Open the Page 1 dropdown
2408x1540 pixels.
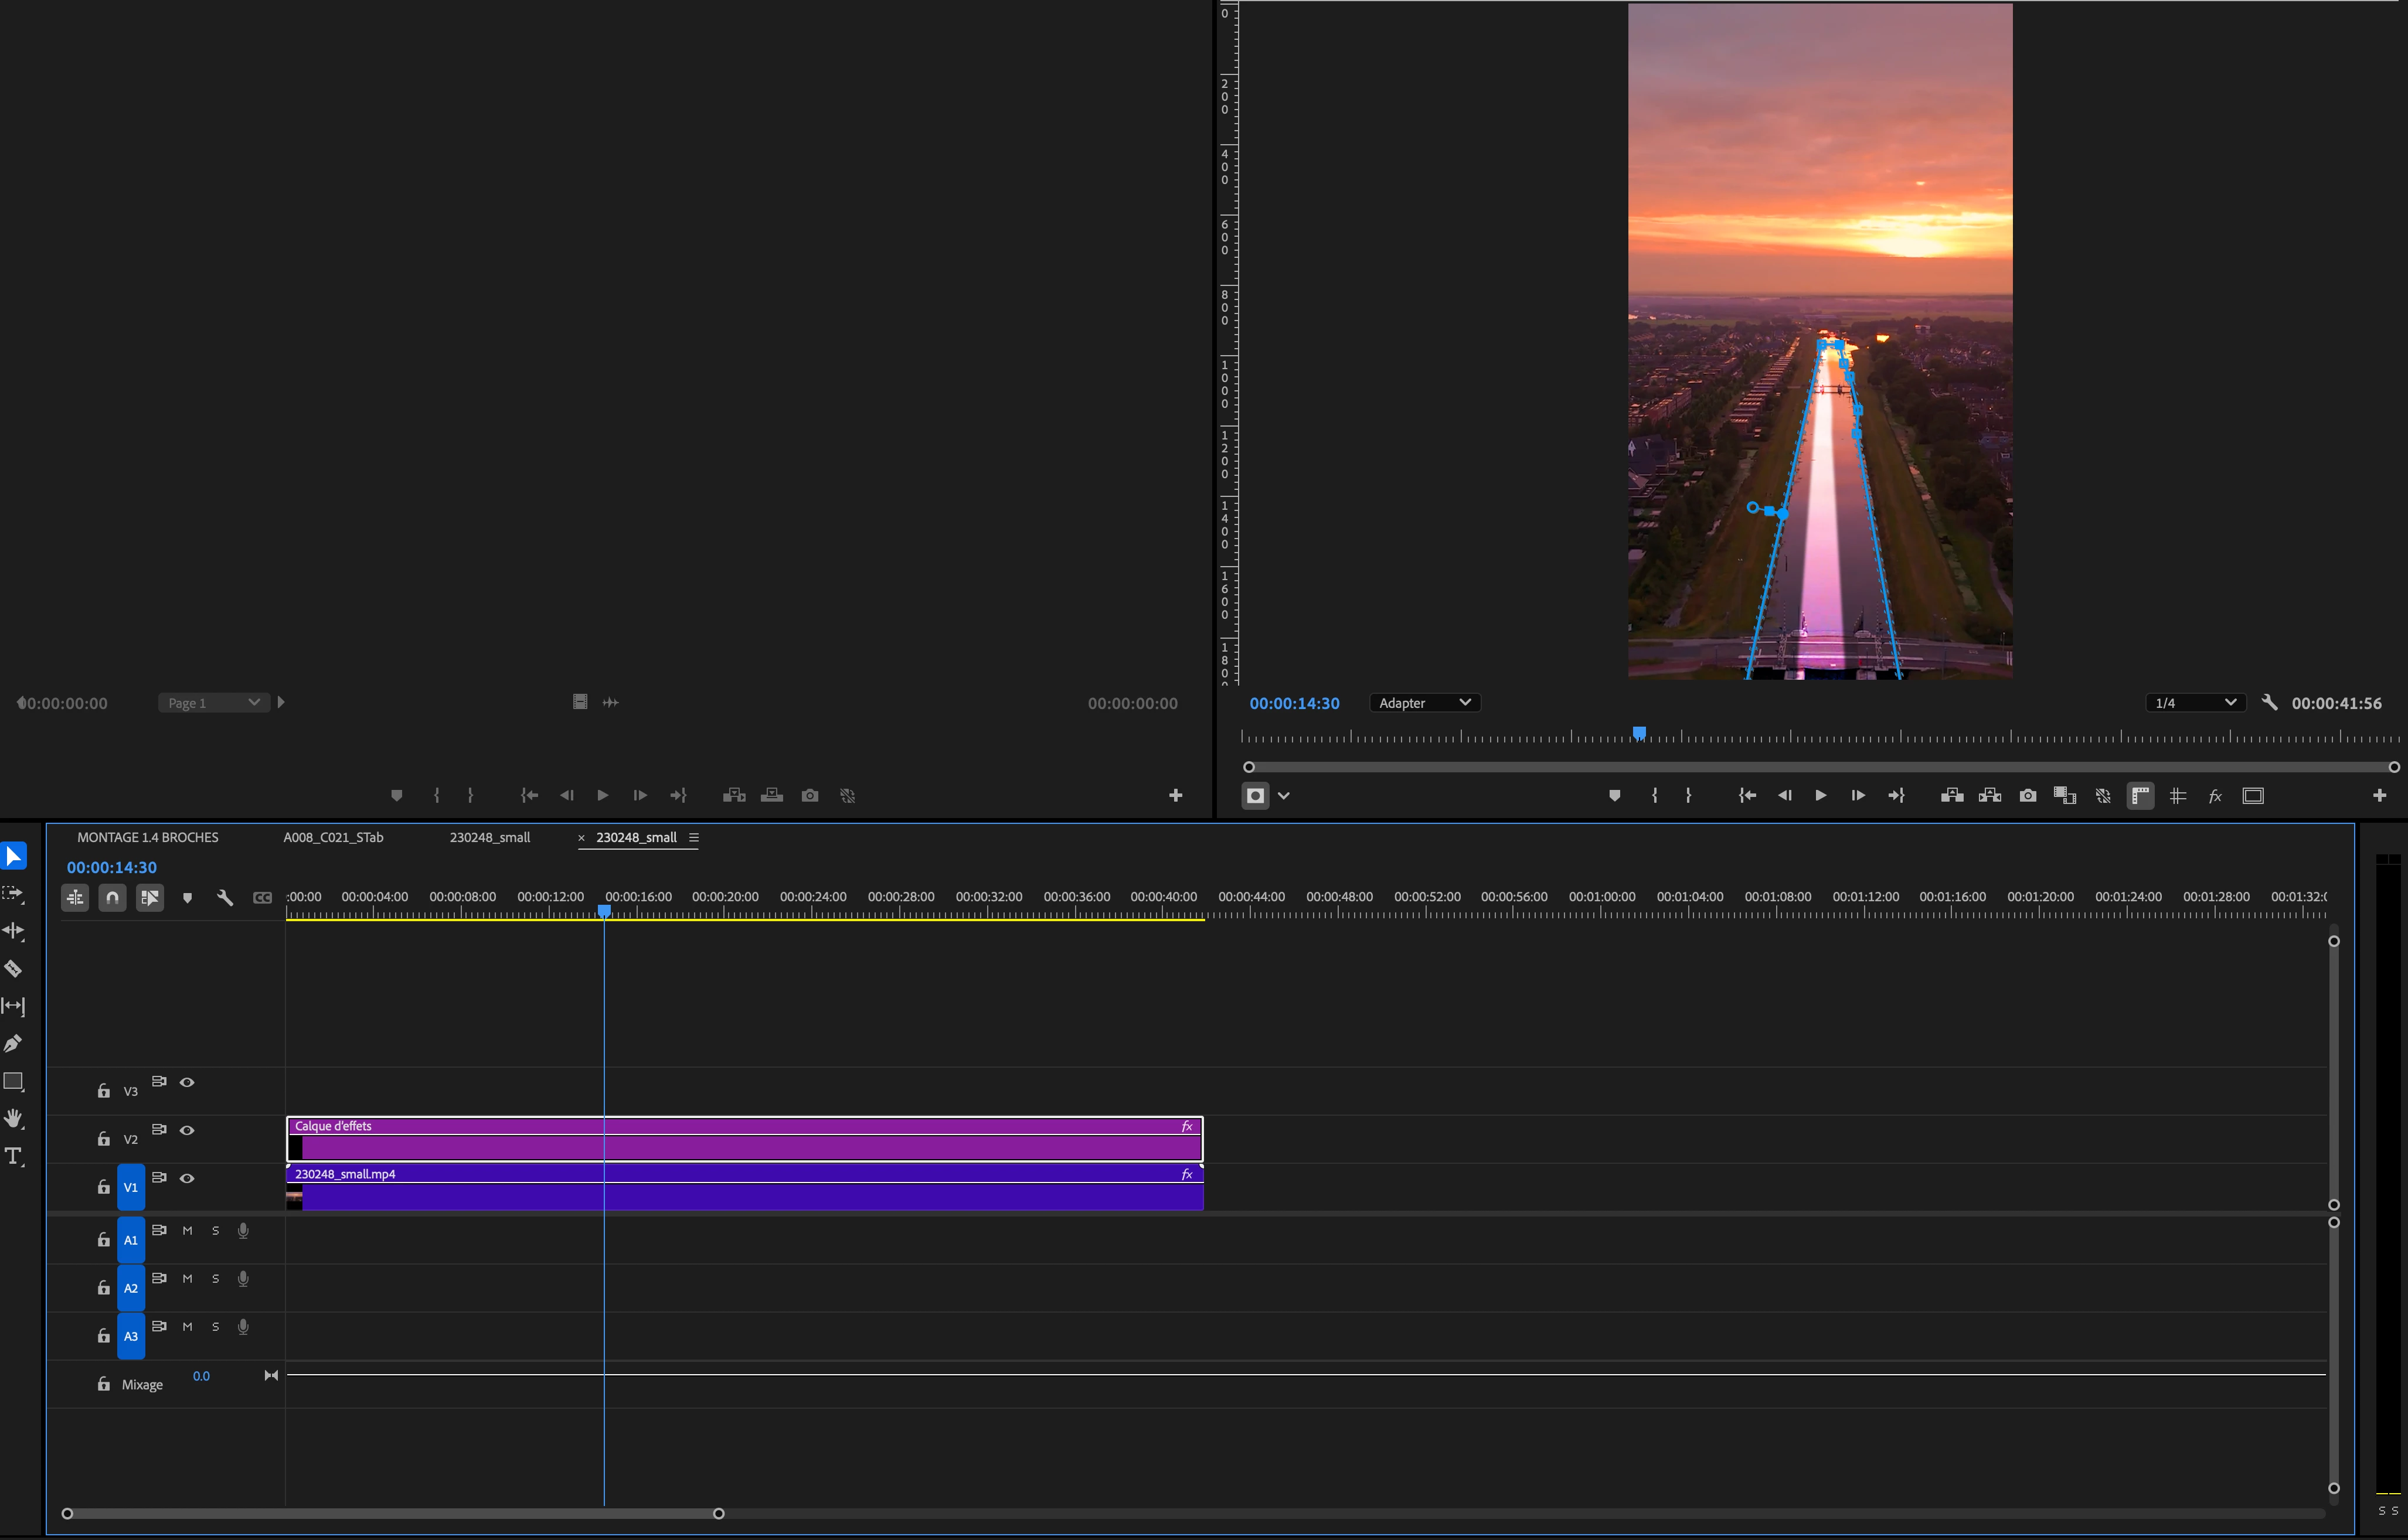(213, 703)
